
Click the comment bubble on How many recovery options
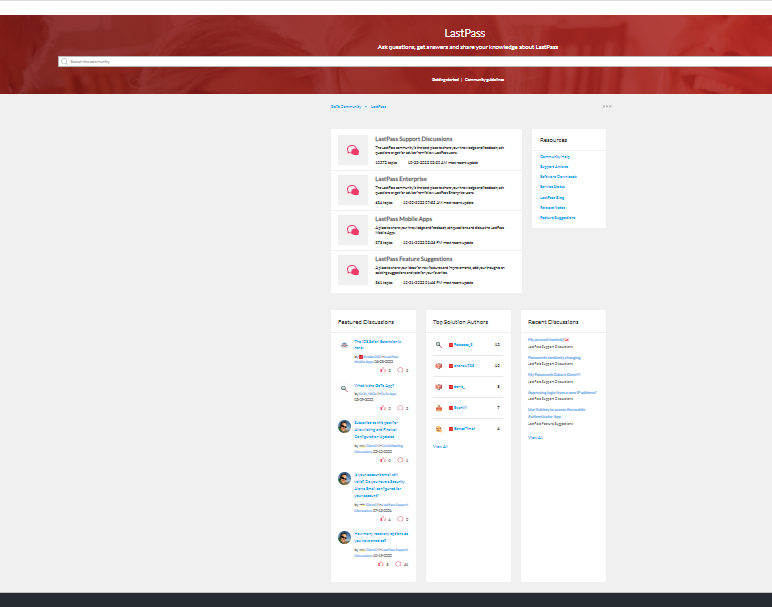[x=398, y=564]
